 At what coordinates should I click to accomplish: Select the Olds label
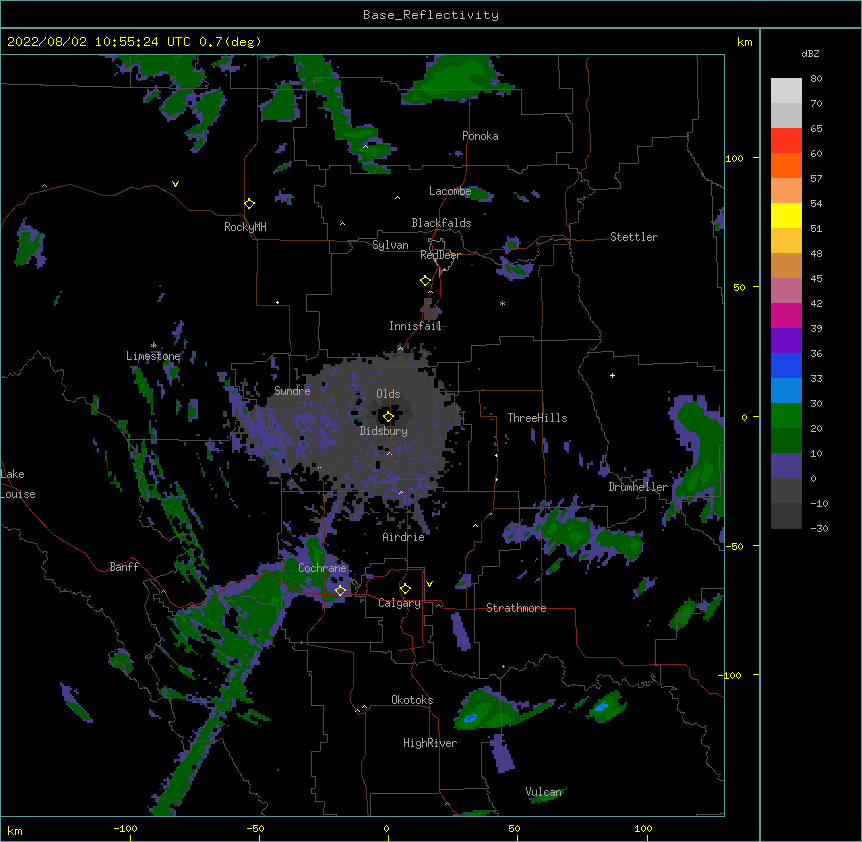click(x=388, y=394)
